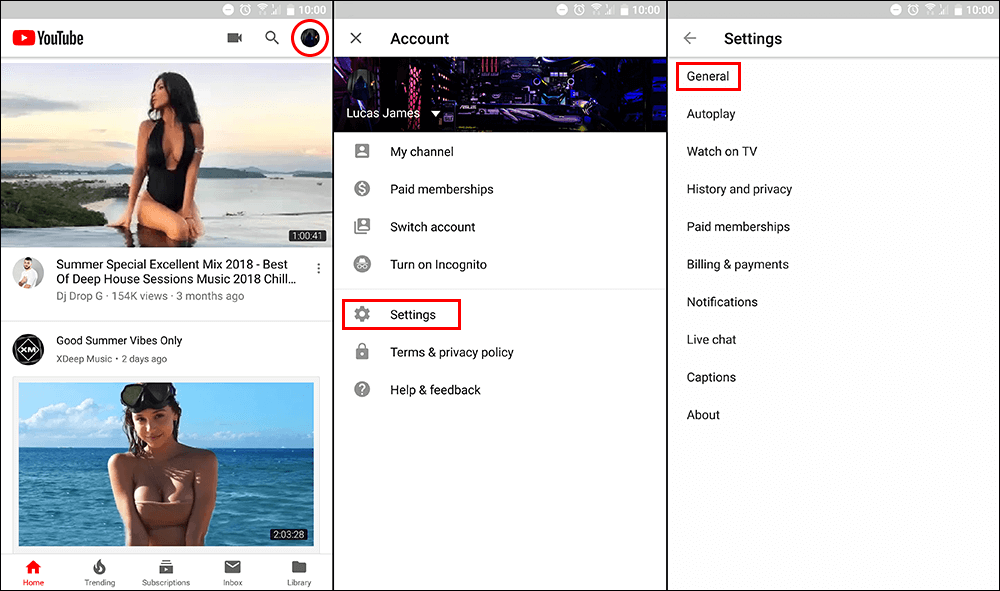Go to the Home tab
The image size is (1000, 591).
[x=33, y=573]
